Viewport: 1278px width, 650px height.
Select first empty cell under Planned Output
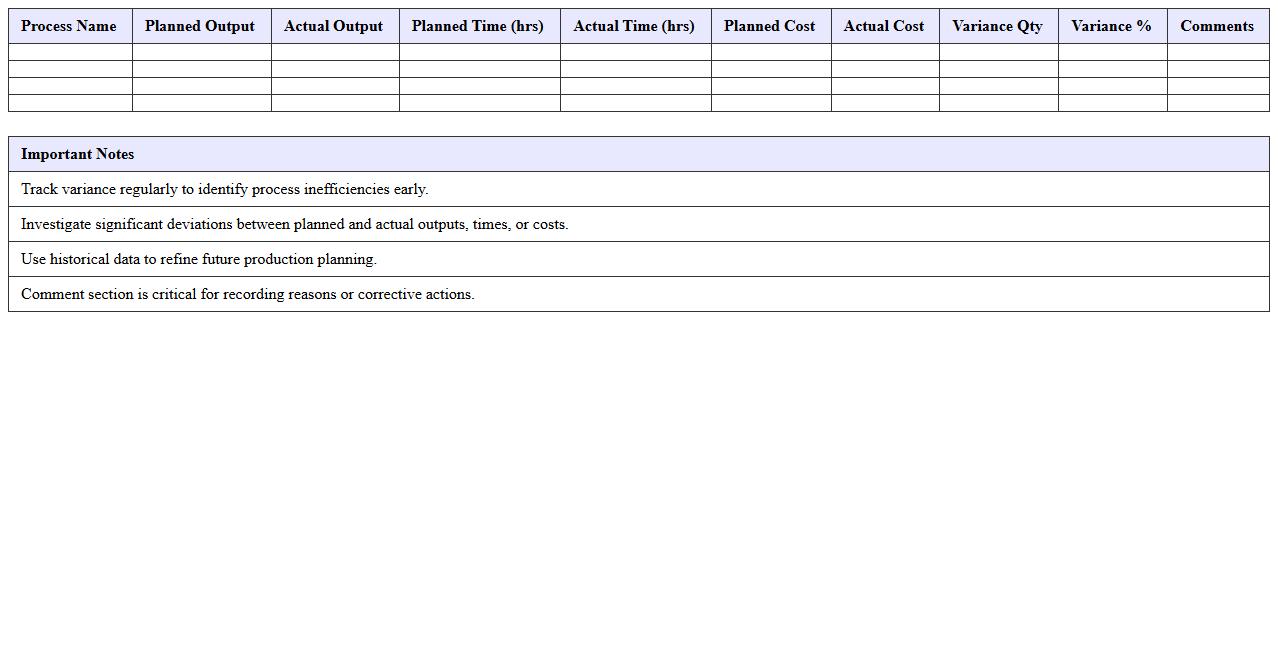pos(201,52)
